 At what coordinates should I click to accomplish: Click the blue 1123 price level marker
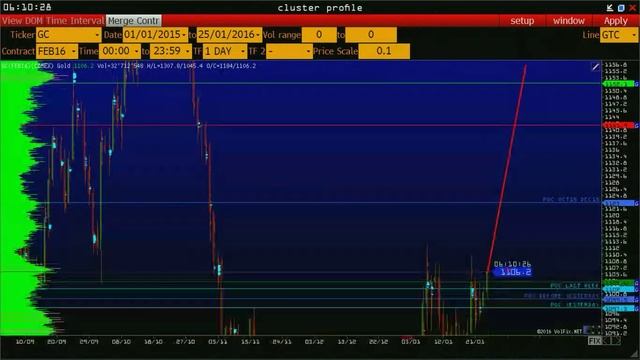(x=620, y=203)
